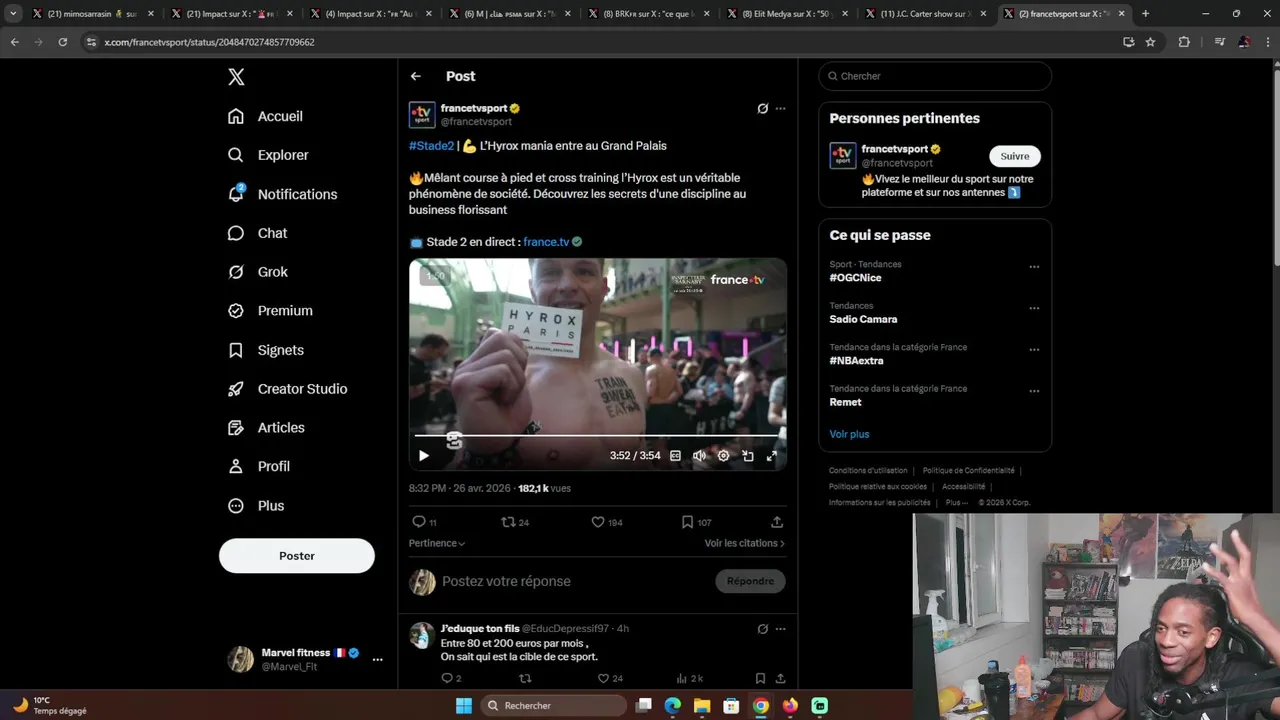
Task: Like the J'eduque ton fils reply
Action: (609, 678)
